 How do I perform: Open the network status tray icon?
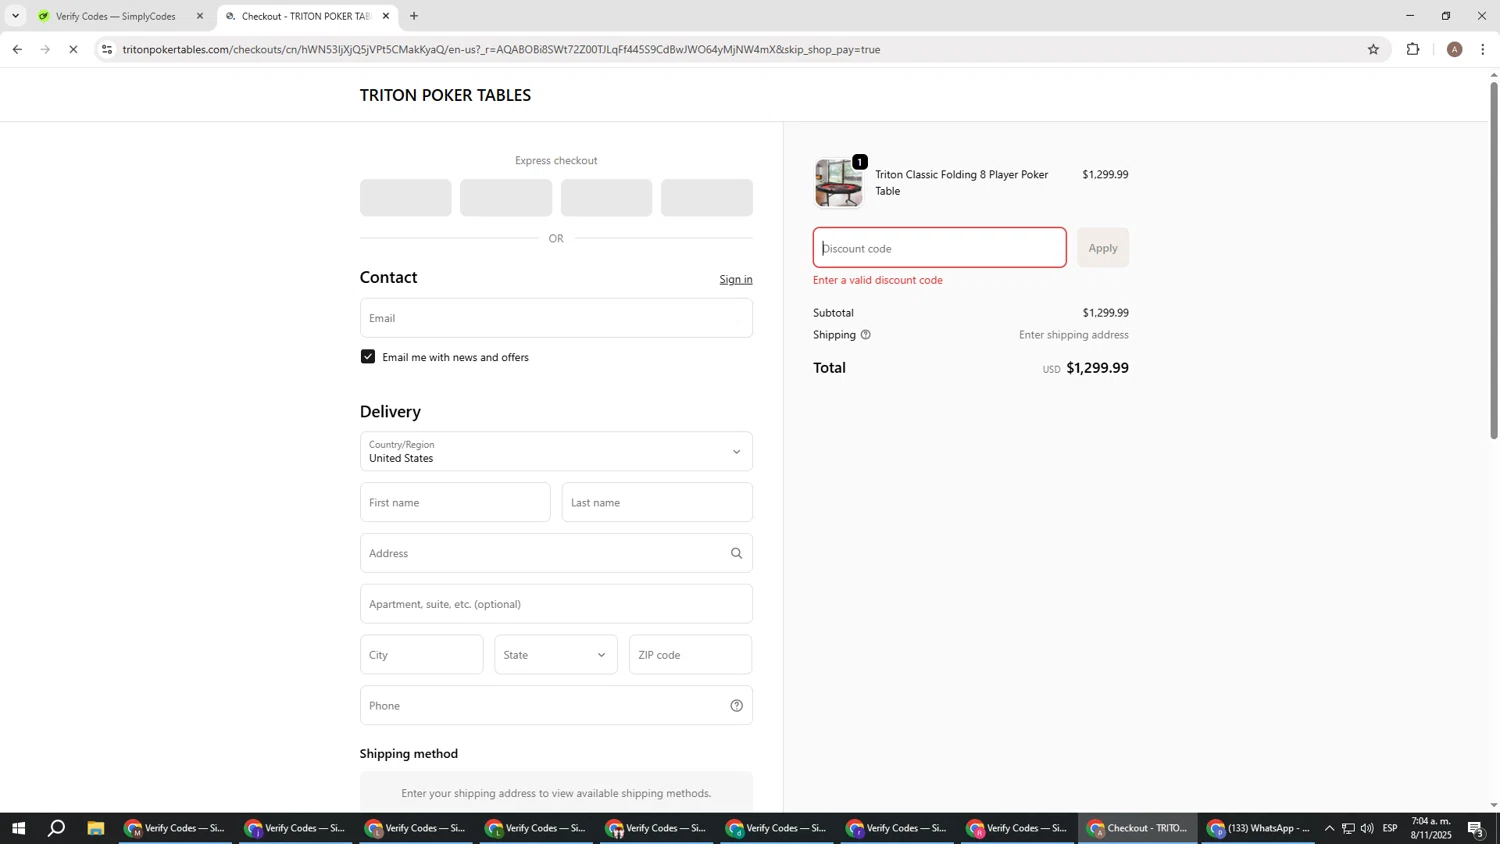1348,828
